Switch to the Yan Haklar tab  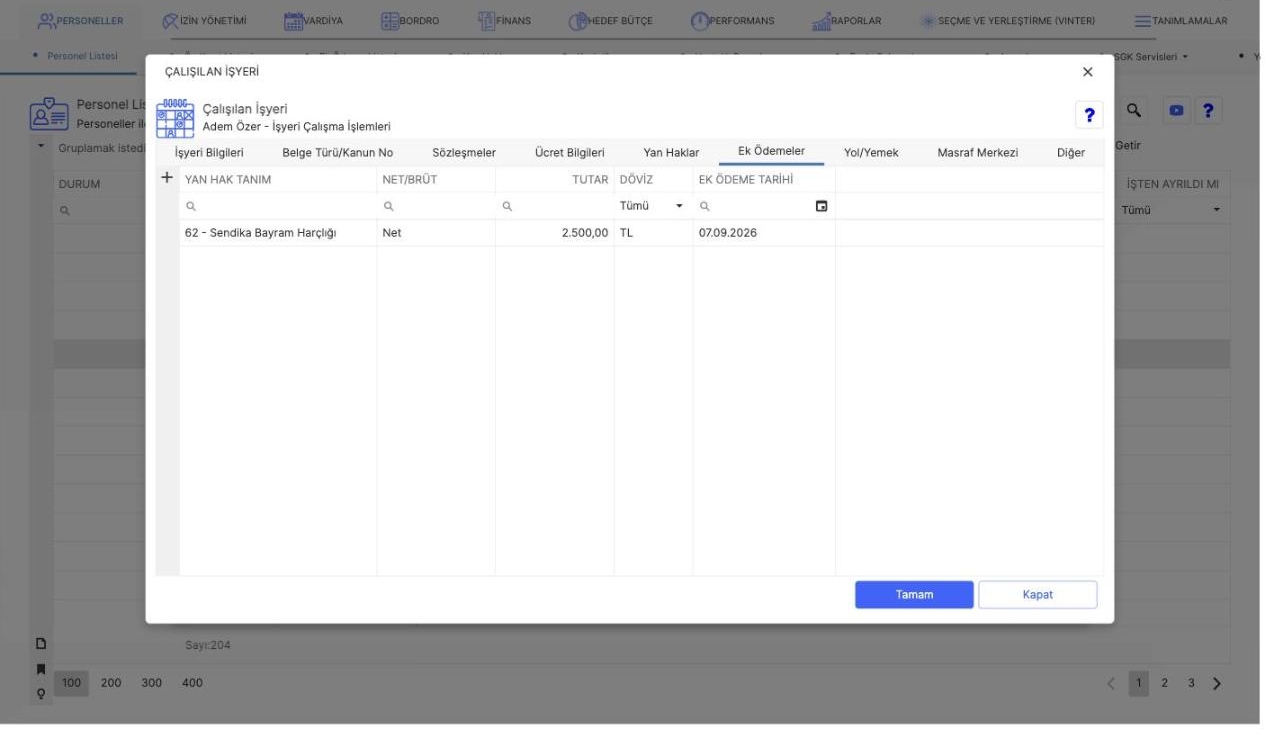click(671, 153)
